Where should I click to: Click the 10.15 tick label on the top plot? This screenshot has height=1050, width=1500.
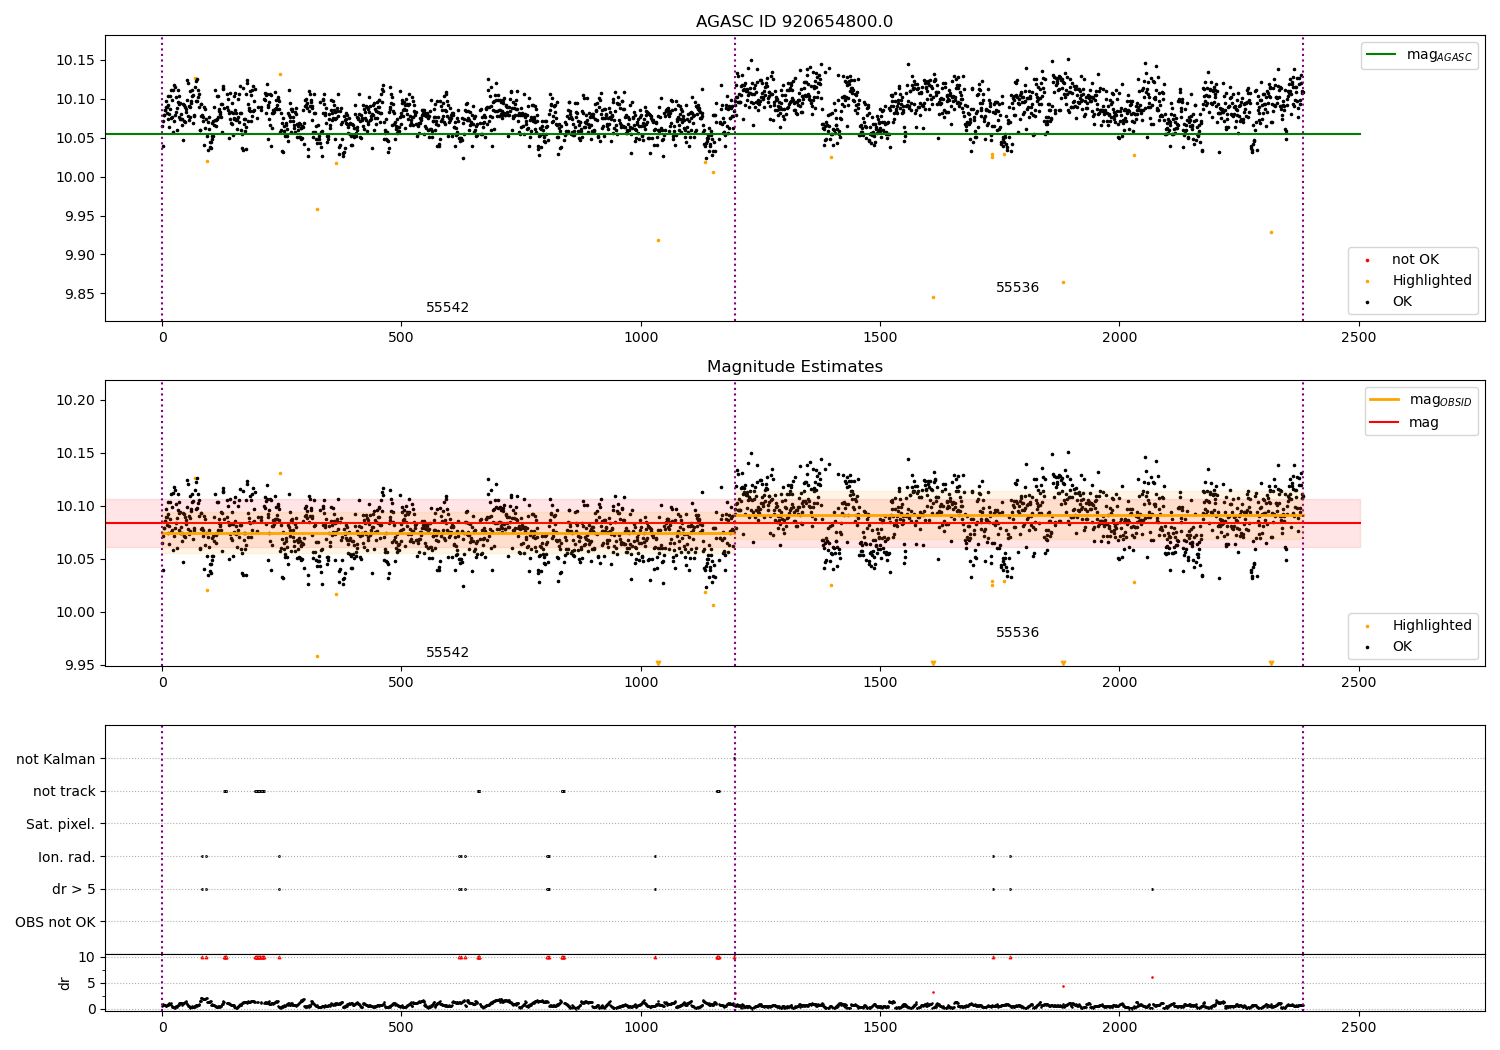tap(75, 61)
